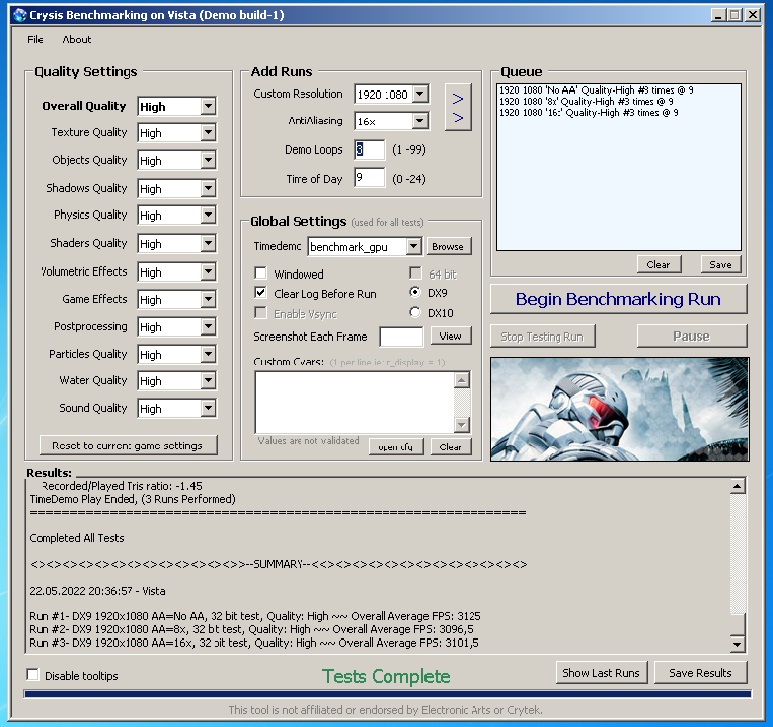Screen dimensions: 773x727
Task: Click the blue progress bar at bottom
Action: [387, 694]
